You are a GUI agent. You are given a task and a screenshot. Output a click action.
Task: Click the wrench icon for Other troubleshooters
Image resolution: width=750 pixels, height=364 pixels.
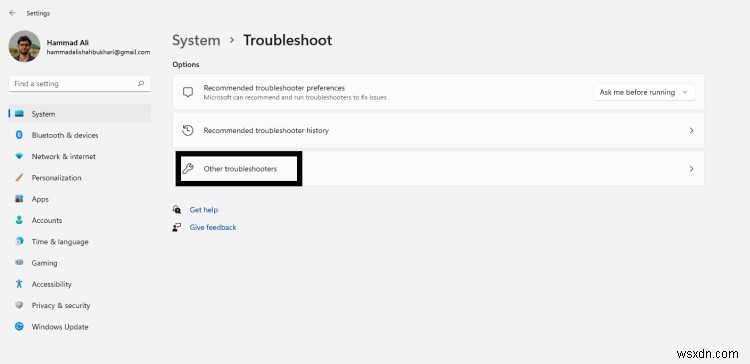click(x=188, y=168)
